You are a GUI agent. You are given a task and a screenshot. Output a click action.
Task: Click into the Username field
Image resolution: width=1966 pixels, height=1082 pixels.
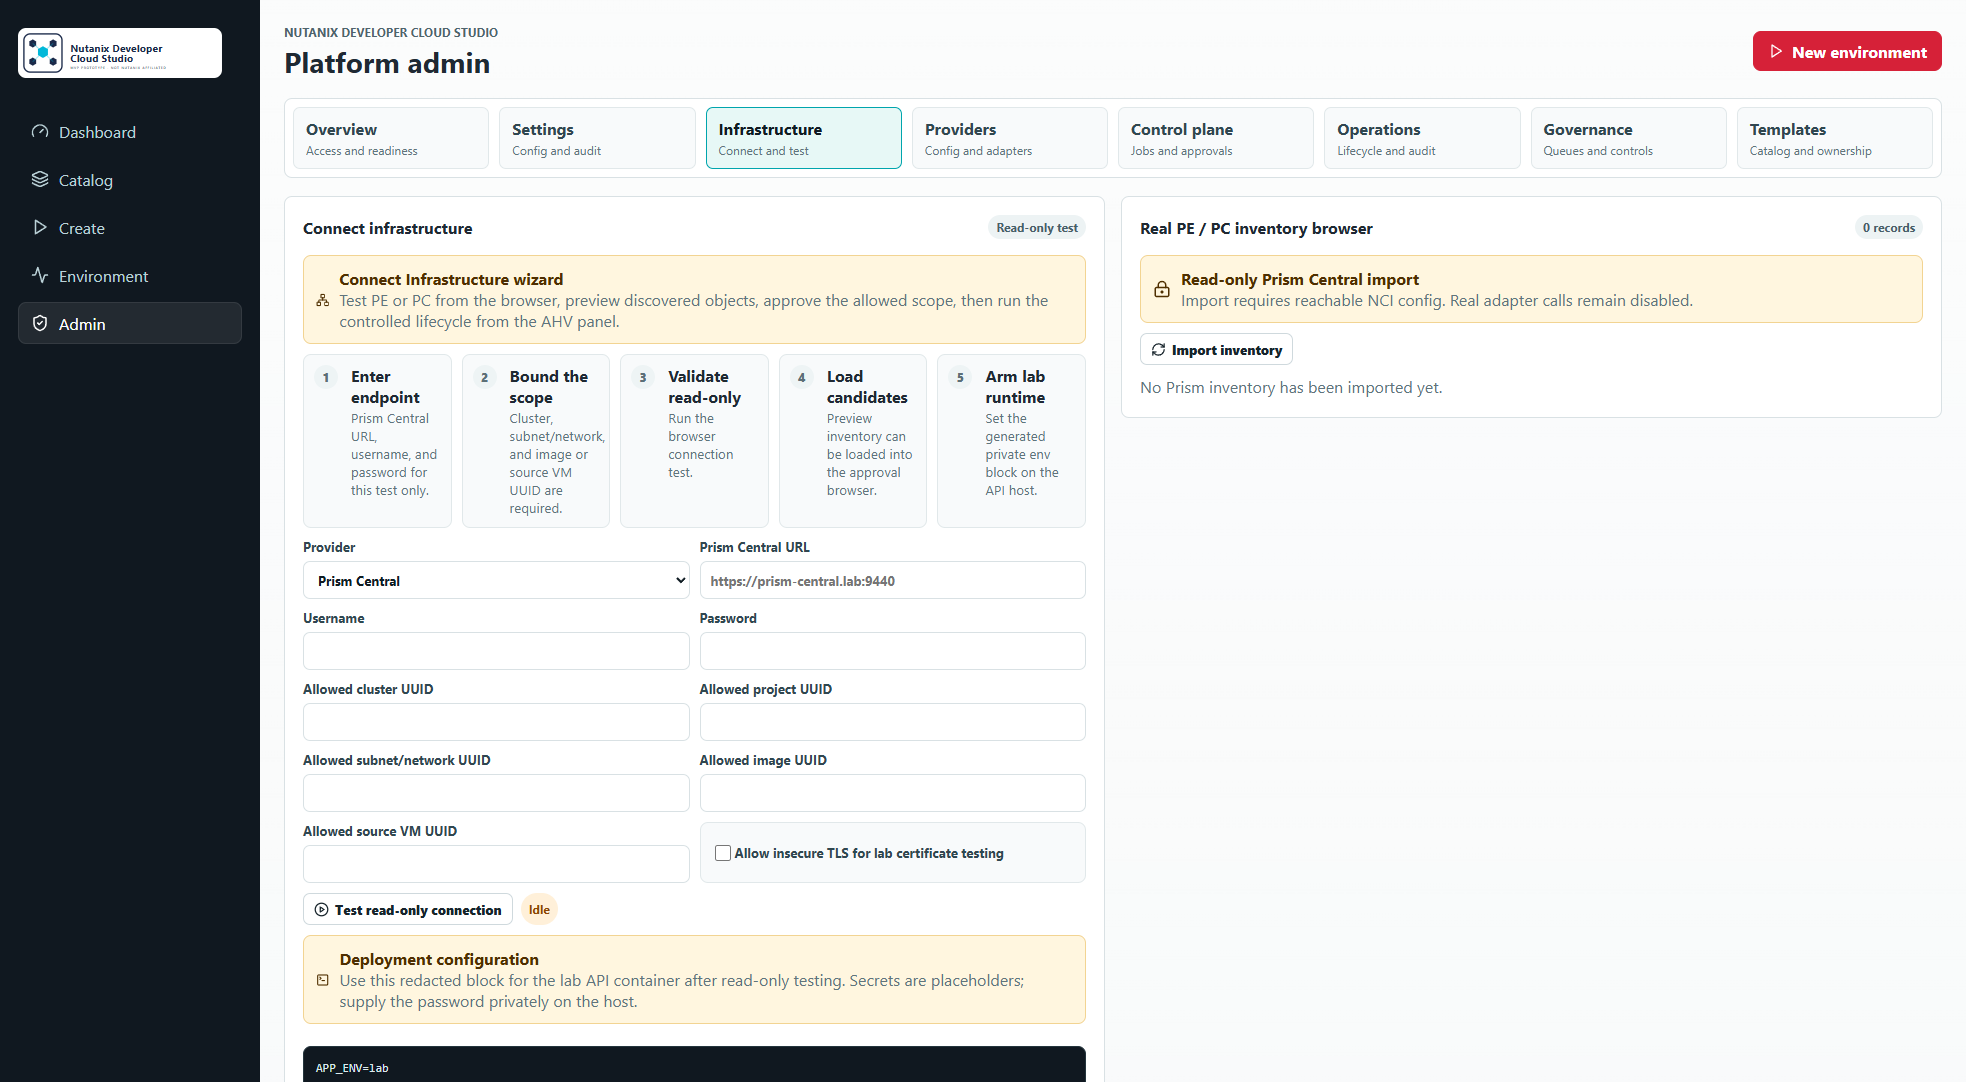point(496,652)
